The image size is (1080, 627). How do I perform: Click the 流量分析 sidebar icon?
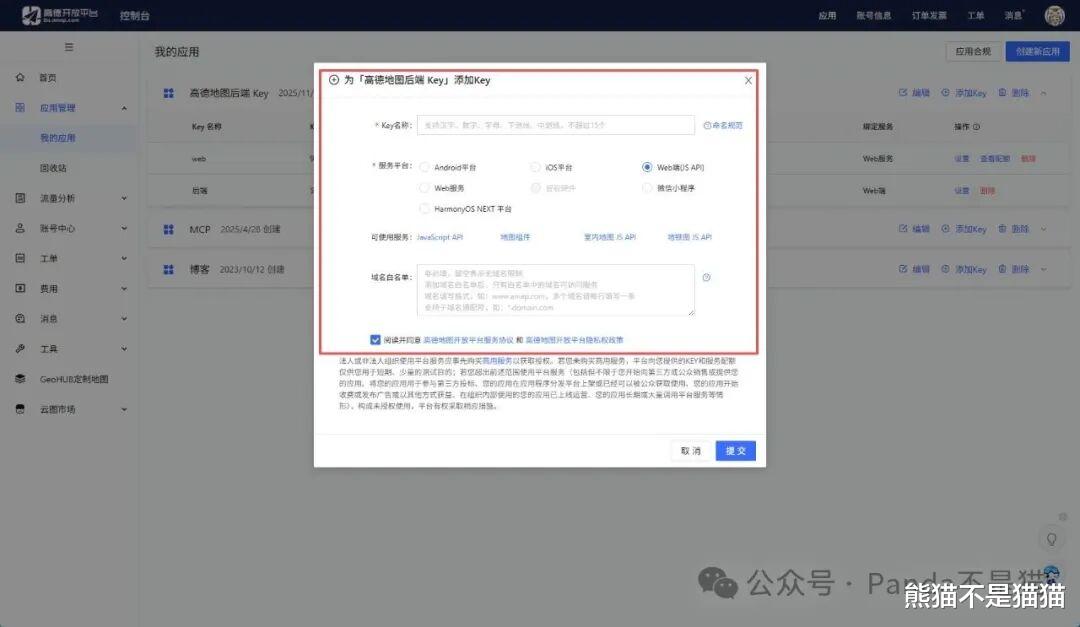(20, 198)
